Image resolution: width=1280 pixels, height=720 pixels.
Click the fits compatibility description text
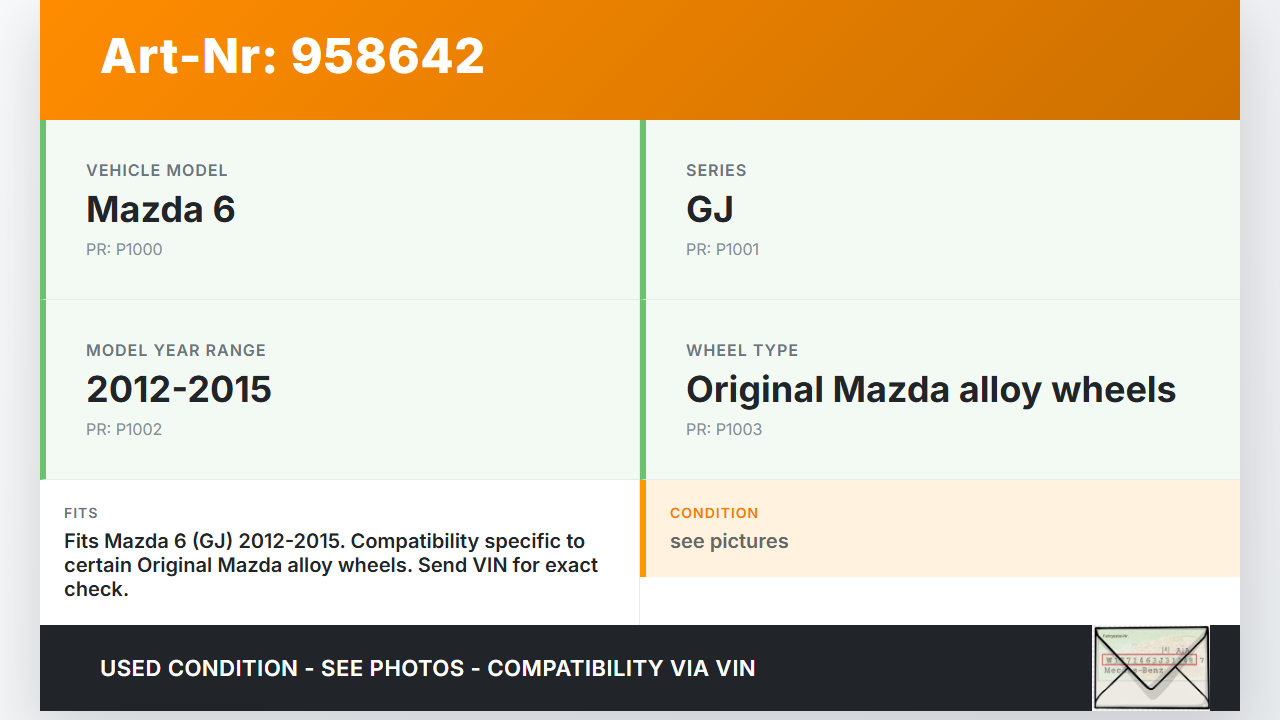coord(330,565)
